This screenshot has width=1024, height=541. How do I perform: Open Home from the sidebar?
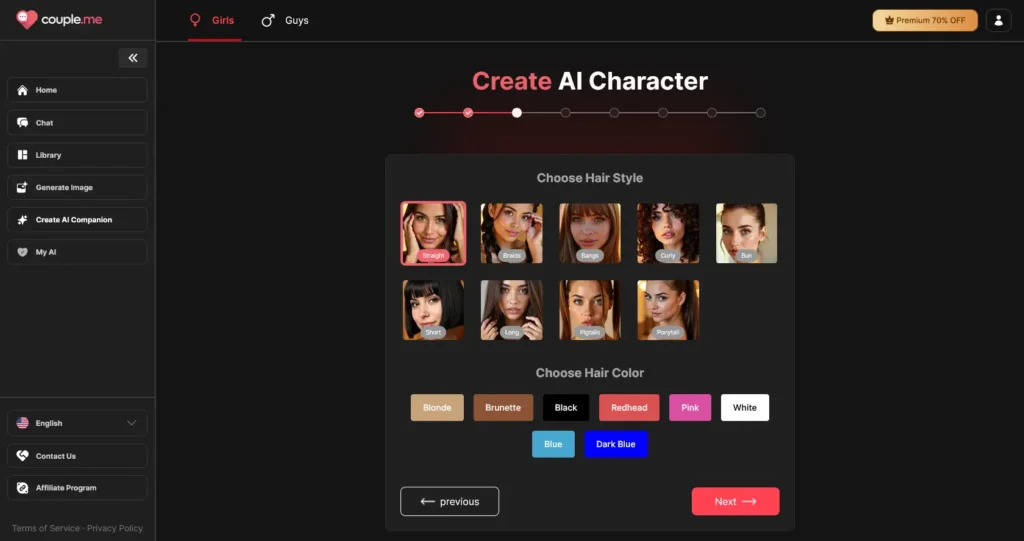(x=77, y=90)
